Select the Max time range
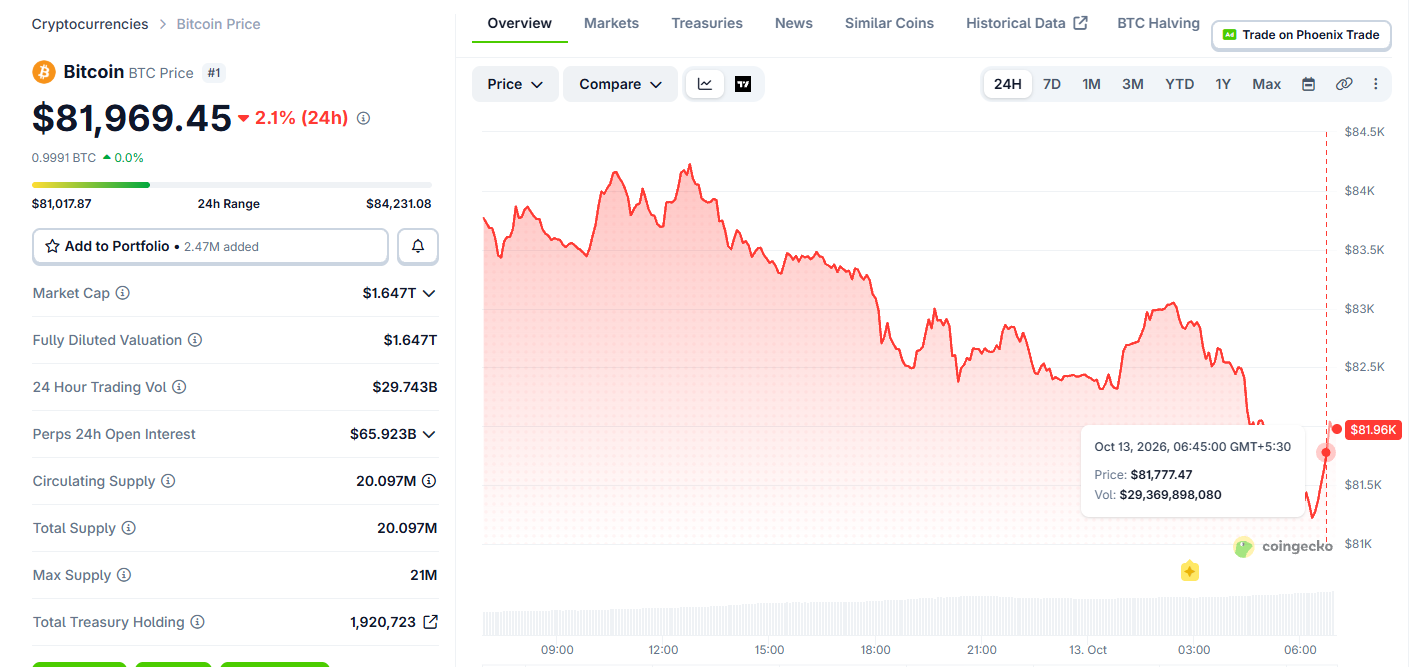Screen dimensions: 1411x667 tap(1267, 84)
